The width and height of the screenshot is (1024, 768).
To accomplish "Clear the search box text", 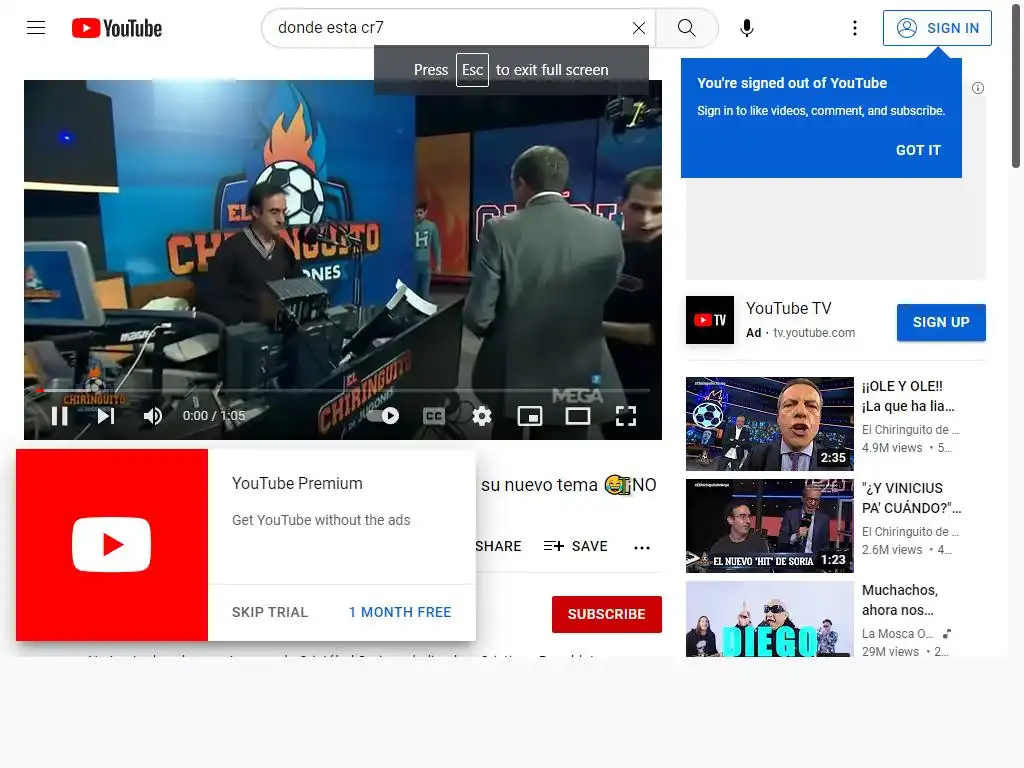I will [639, 27].
